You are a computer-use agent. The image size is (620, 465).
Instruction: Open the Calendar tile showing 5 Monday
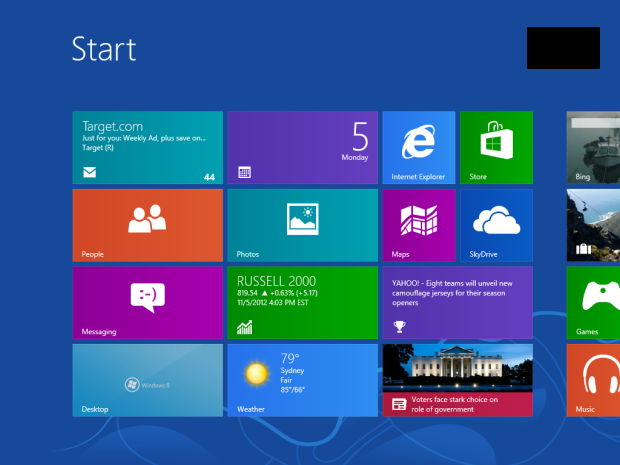tap(302, 147)
